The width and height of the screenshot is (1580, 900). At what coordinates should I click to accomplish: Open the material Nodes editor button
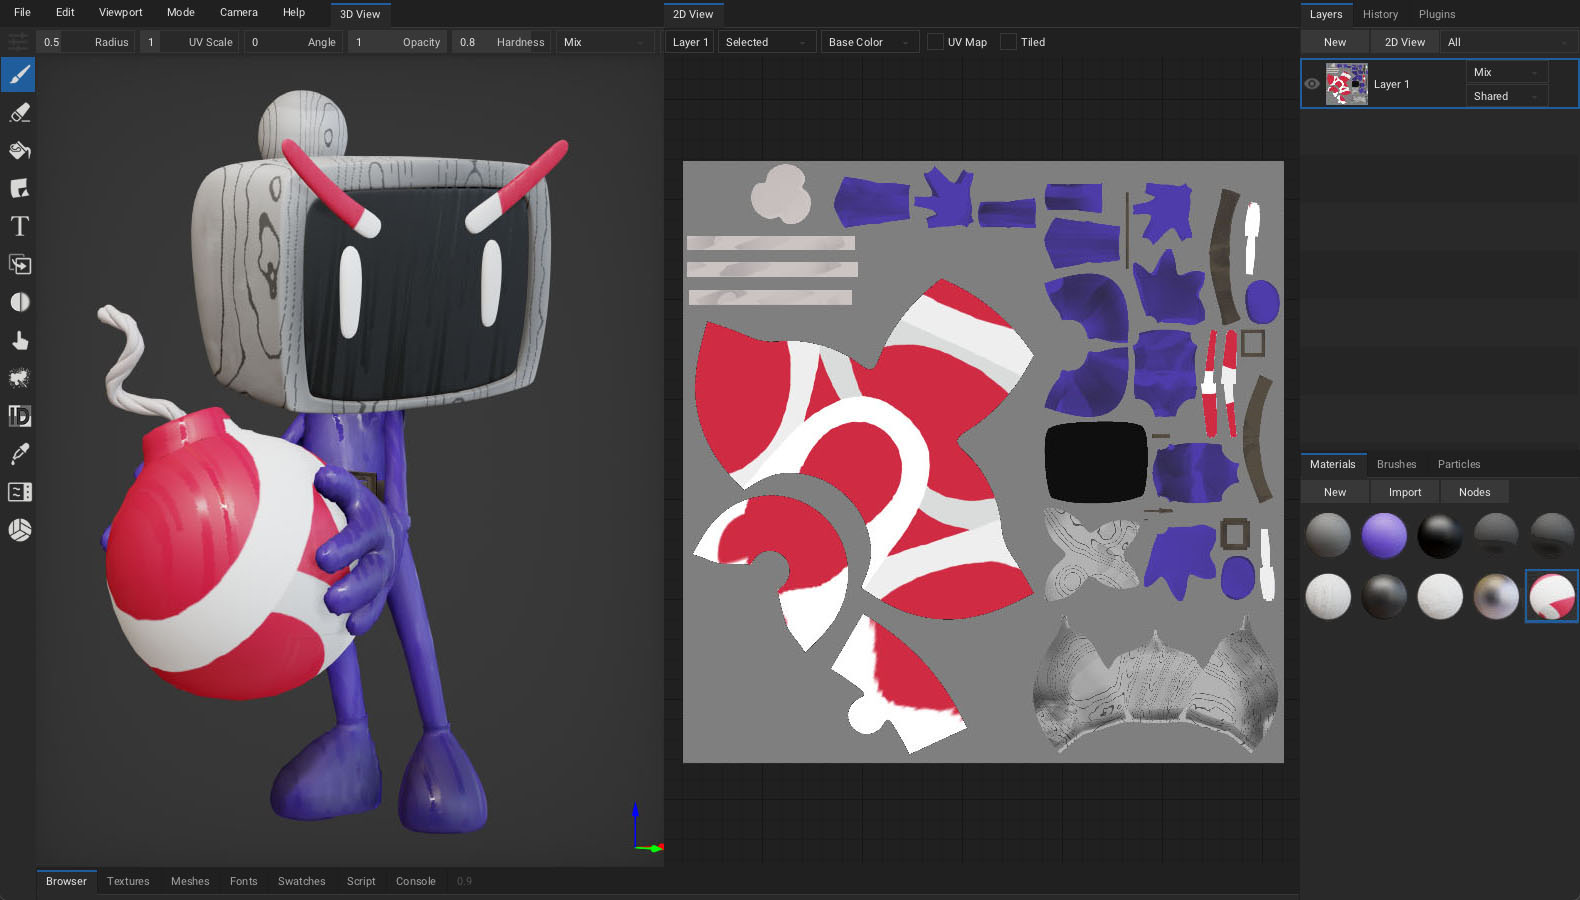(1474, 492)
